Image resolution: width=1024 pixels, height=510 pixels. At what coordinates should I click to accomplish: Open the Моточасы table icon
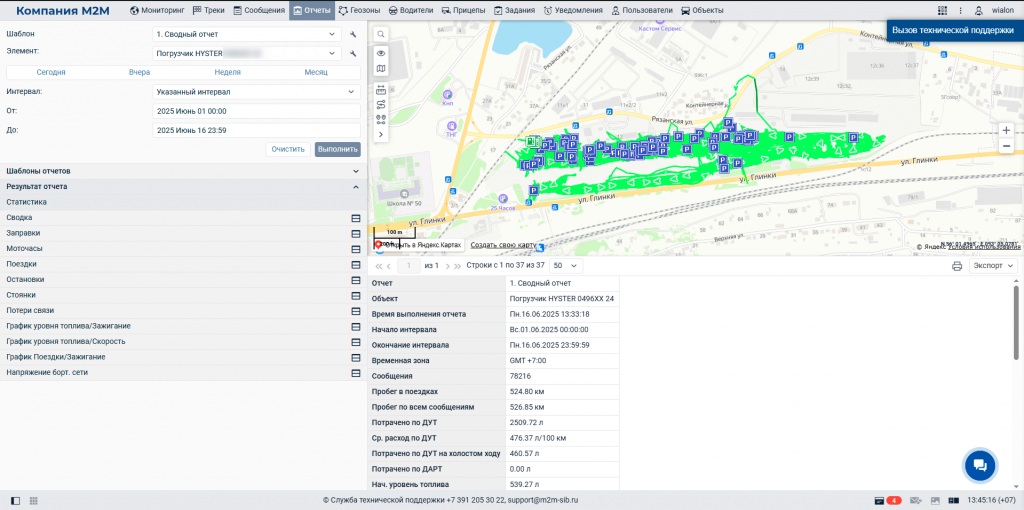click(356, 249)
